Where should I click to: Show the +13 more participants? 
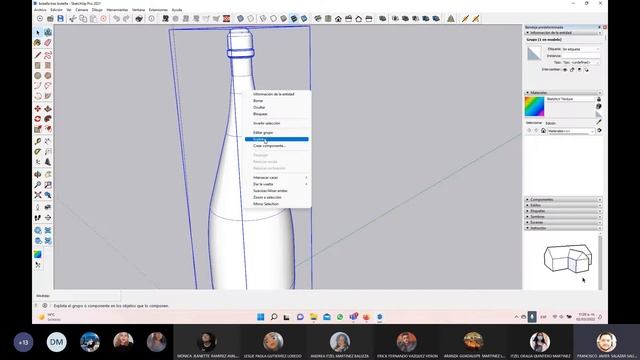[23, 342]
